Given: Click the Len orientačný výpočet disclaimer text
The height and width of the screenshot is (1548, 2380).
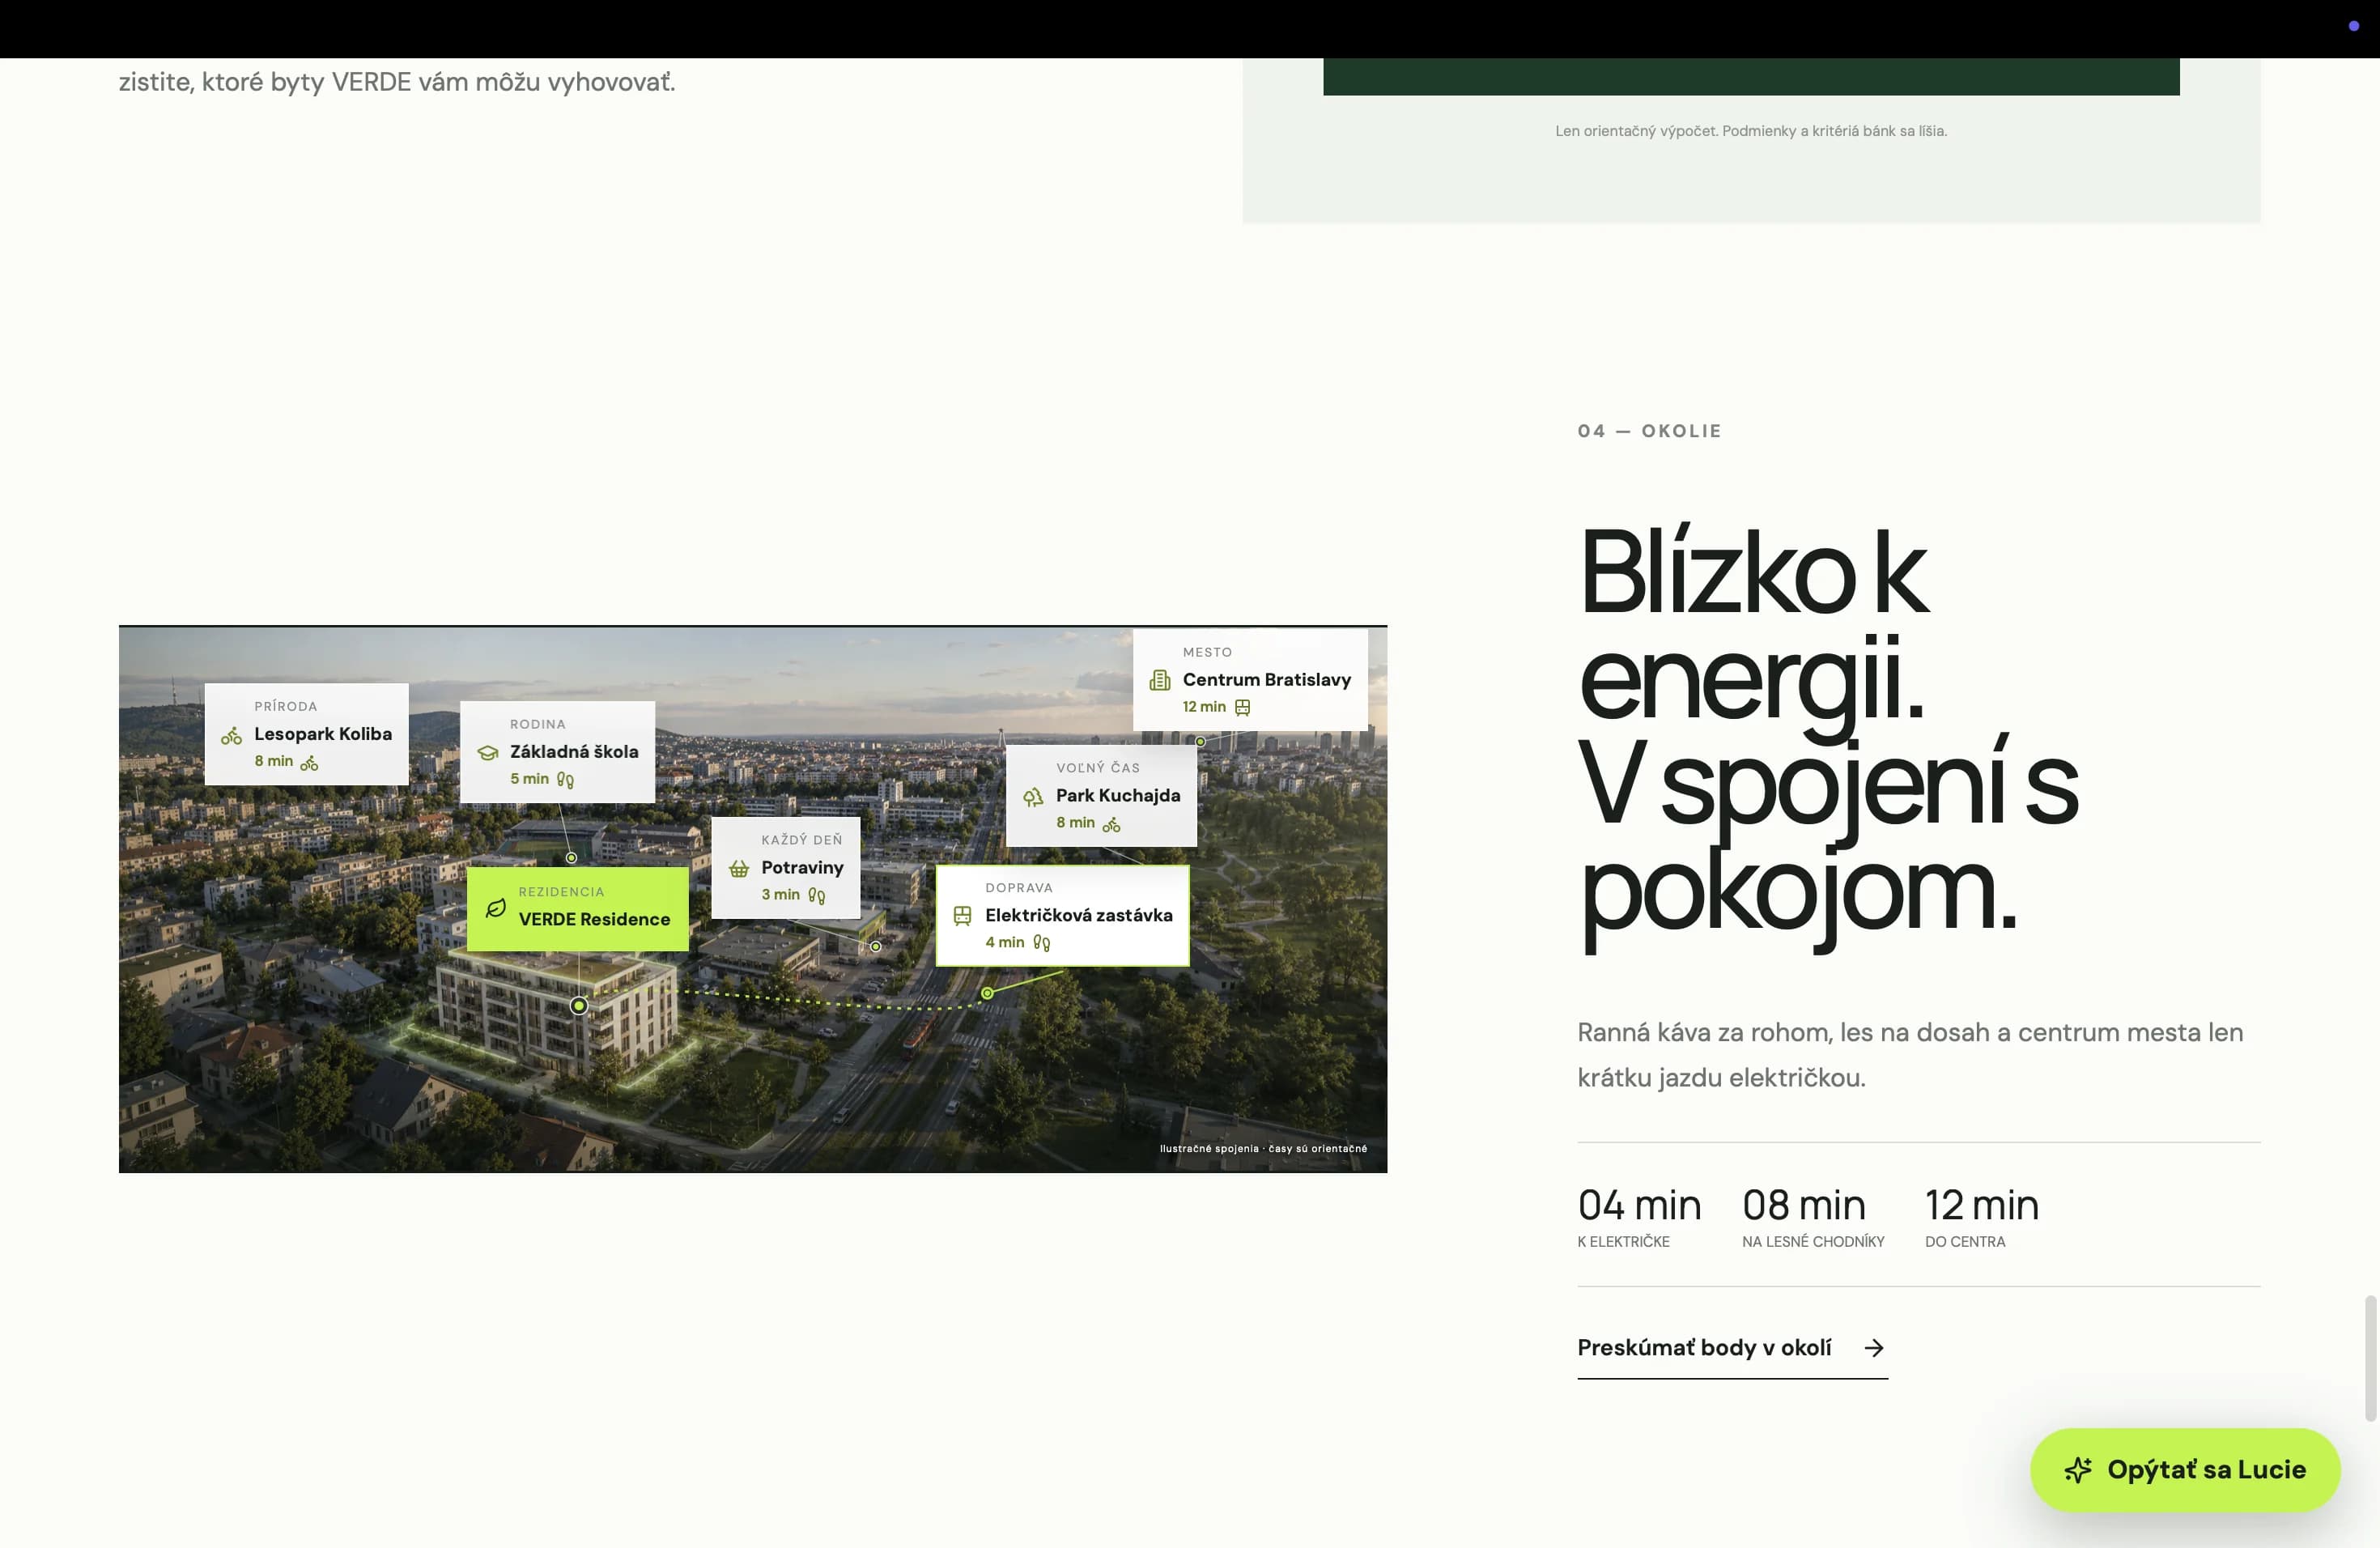Looking at the screenshot, I should tap(1751, 131).
